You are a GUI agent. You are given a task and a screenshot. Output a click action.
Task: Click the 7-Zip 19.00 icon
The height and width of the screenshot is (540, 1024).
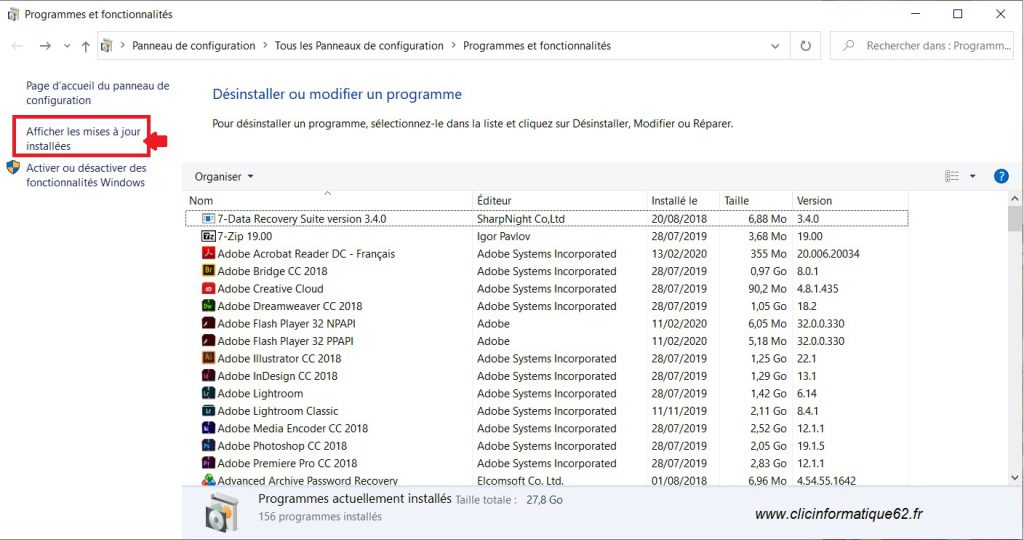coord(208,236)
